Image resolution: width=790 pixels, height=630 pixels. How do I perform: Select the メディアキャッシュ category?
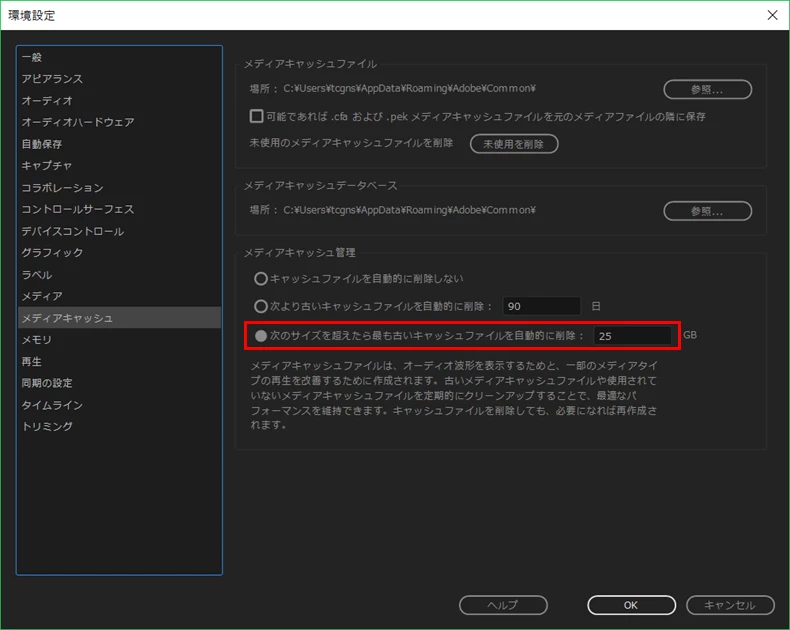pyautogui.click(x=119, y=318)
